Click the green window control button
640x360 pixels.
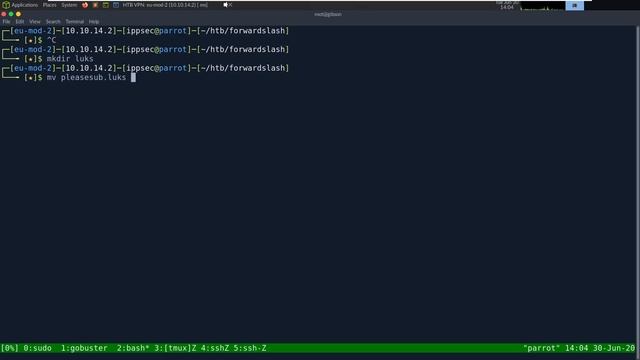point(11,14)
